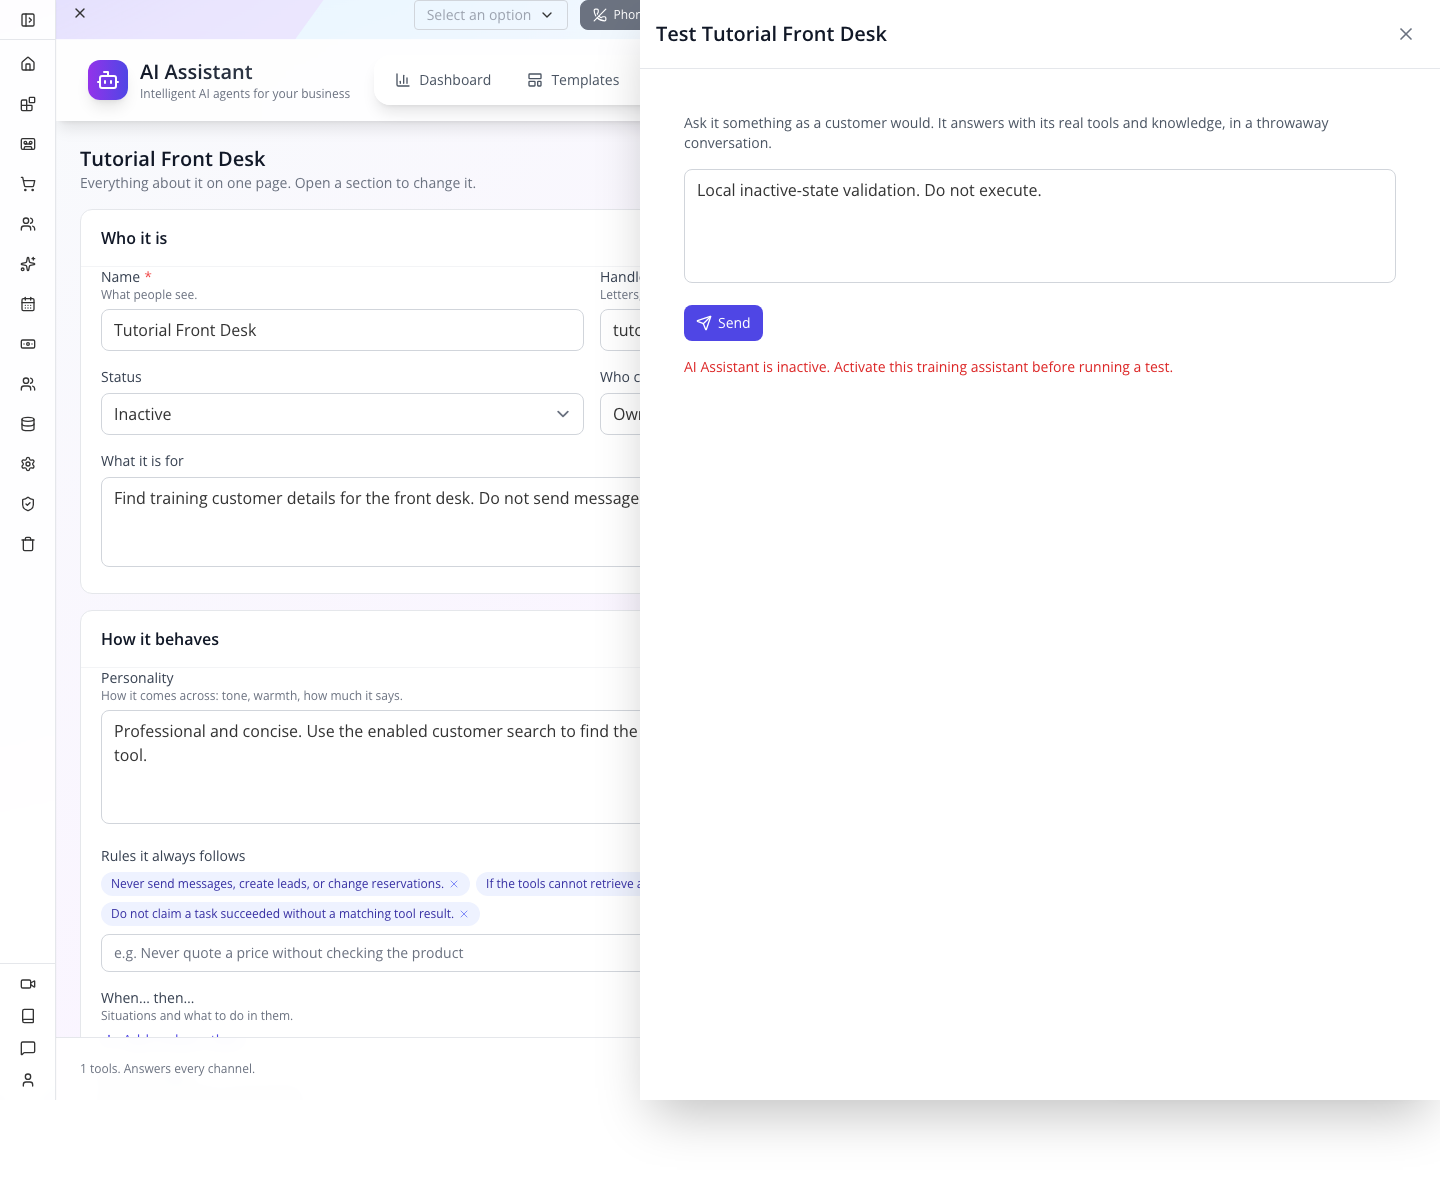Click the new rule input field
Image resolution: width=1440 pixels, height=1200 pixels.
click(371, 953)
